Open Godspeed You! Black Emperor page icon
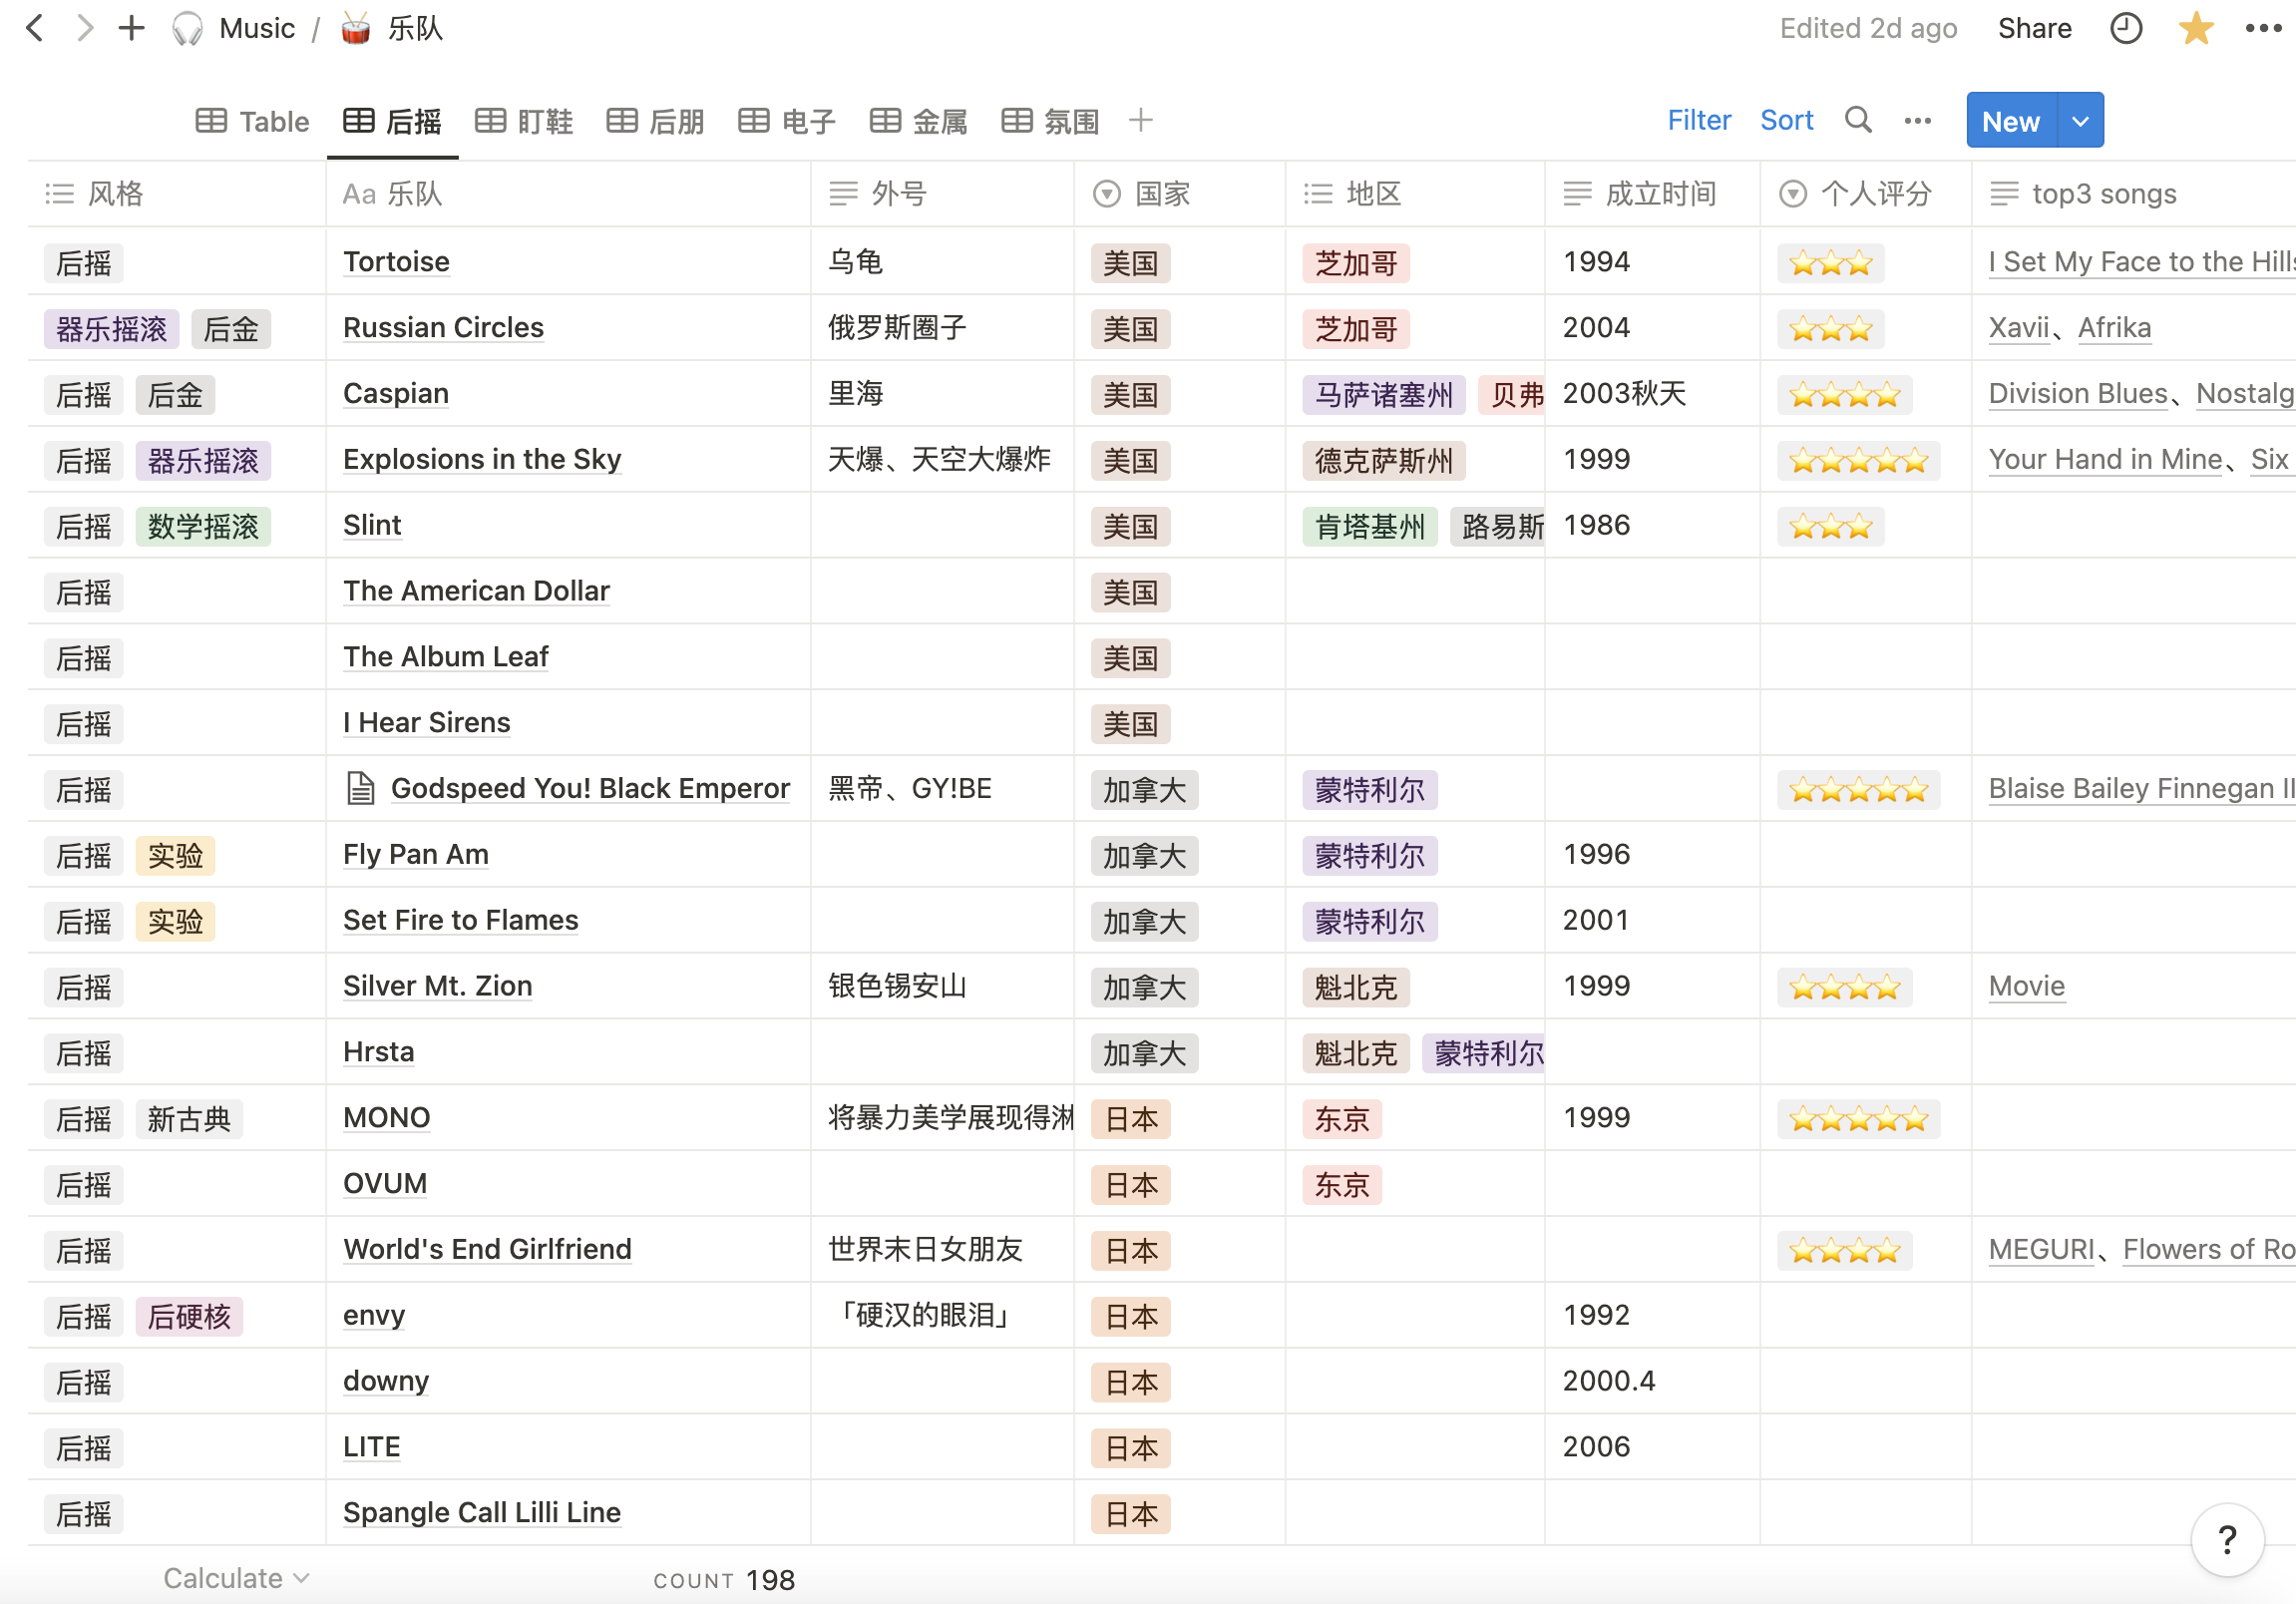Screen dimensions: 2296x1604 pyautogui.click(x=360, y=788)
